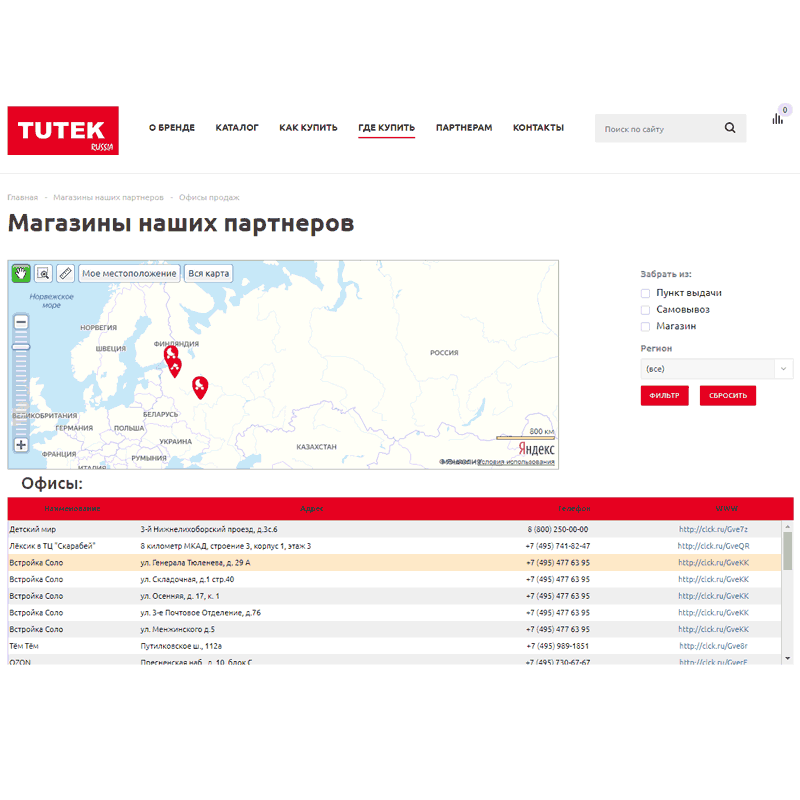Click the table scrollbar up arrow
This screenshot has width=800, height=800.
(787, 526)
